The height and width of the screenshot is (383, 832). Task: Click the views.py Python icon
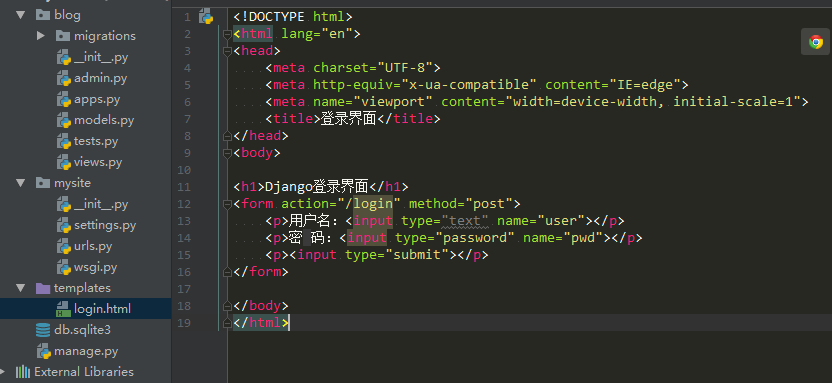64,162
